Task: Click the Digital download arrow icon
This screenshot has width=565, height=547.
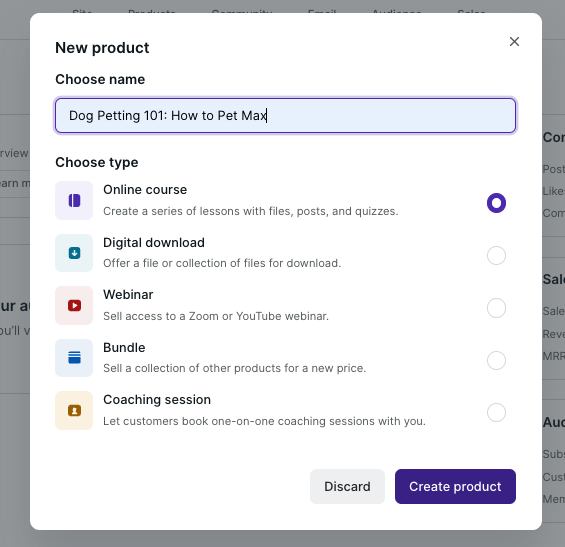Action: [x=74, y=253]
